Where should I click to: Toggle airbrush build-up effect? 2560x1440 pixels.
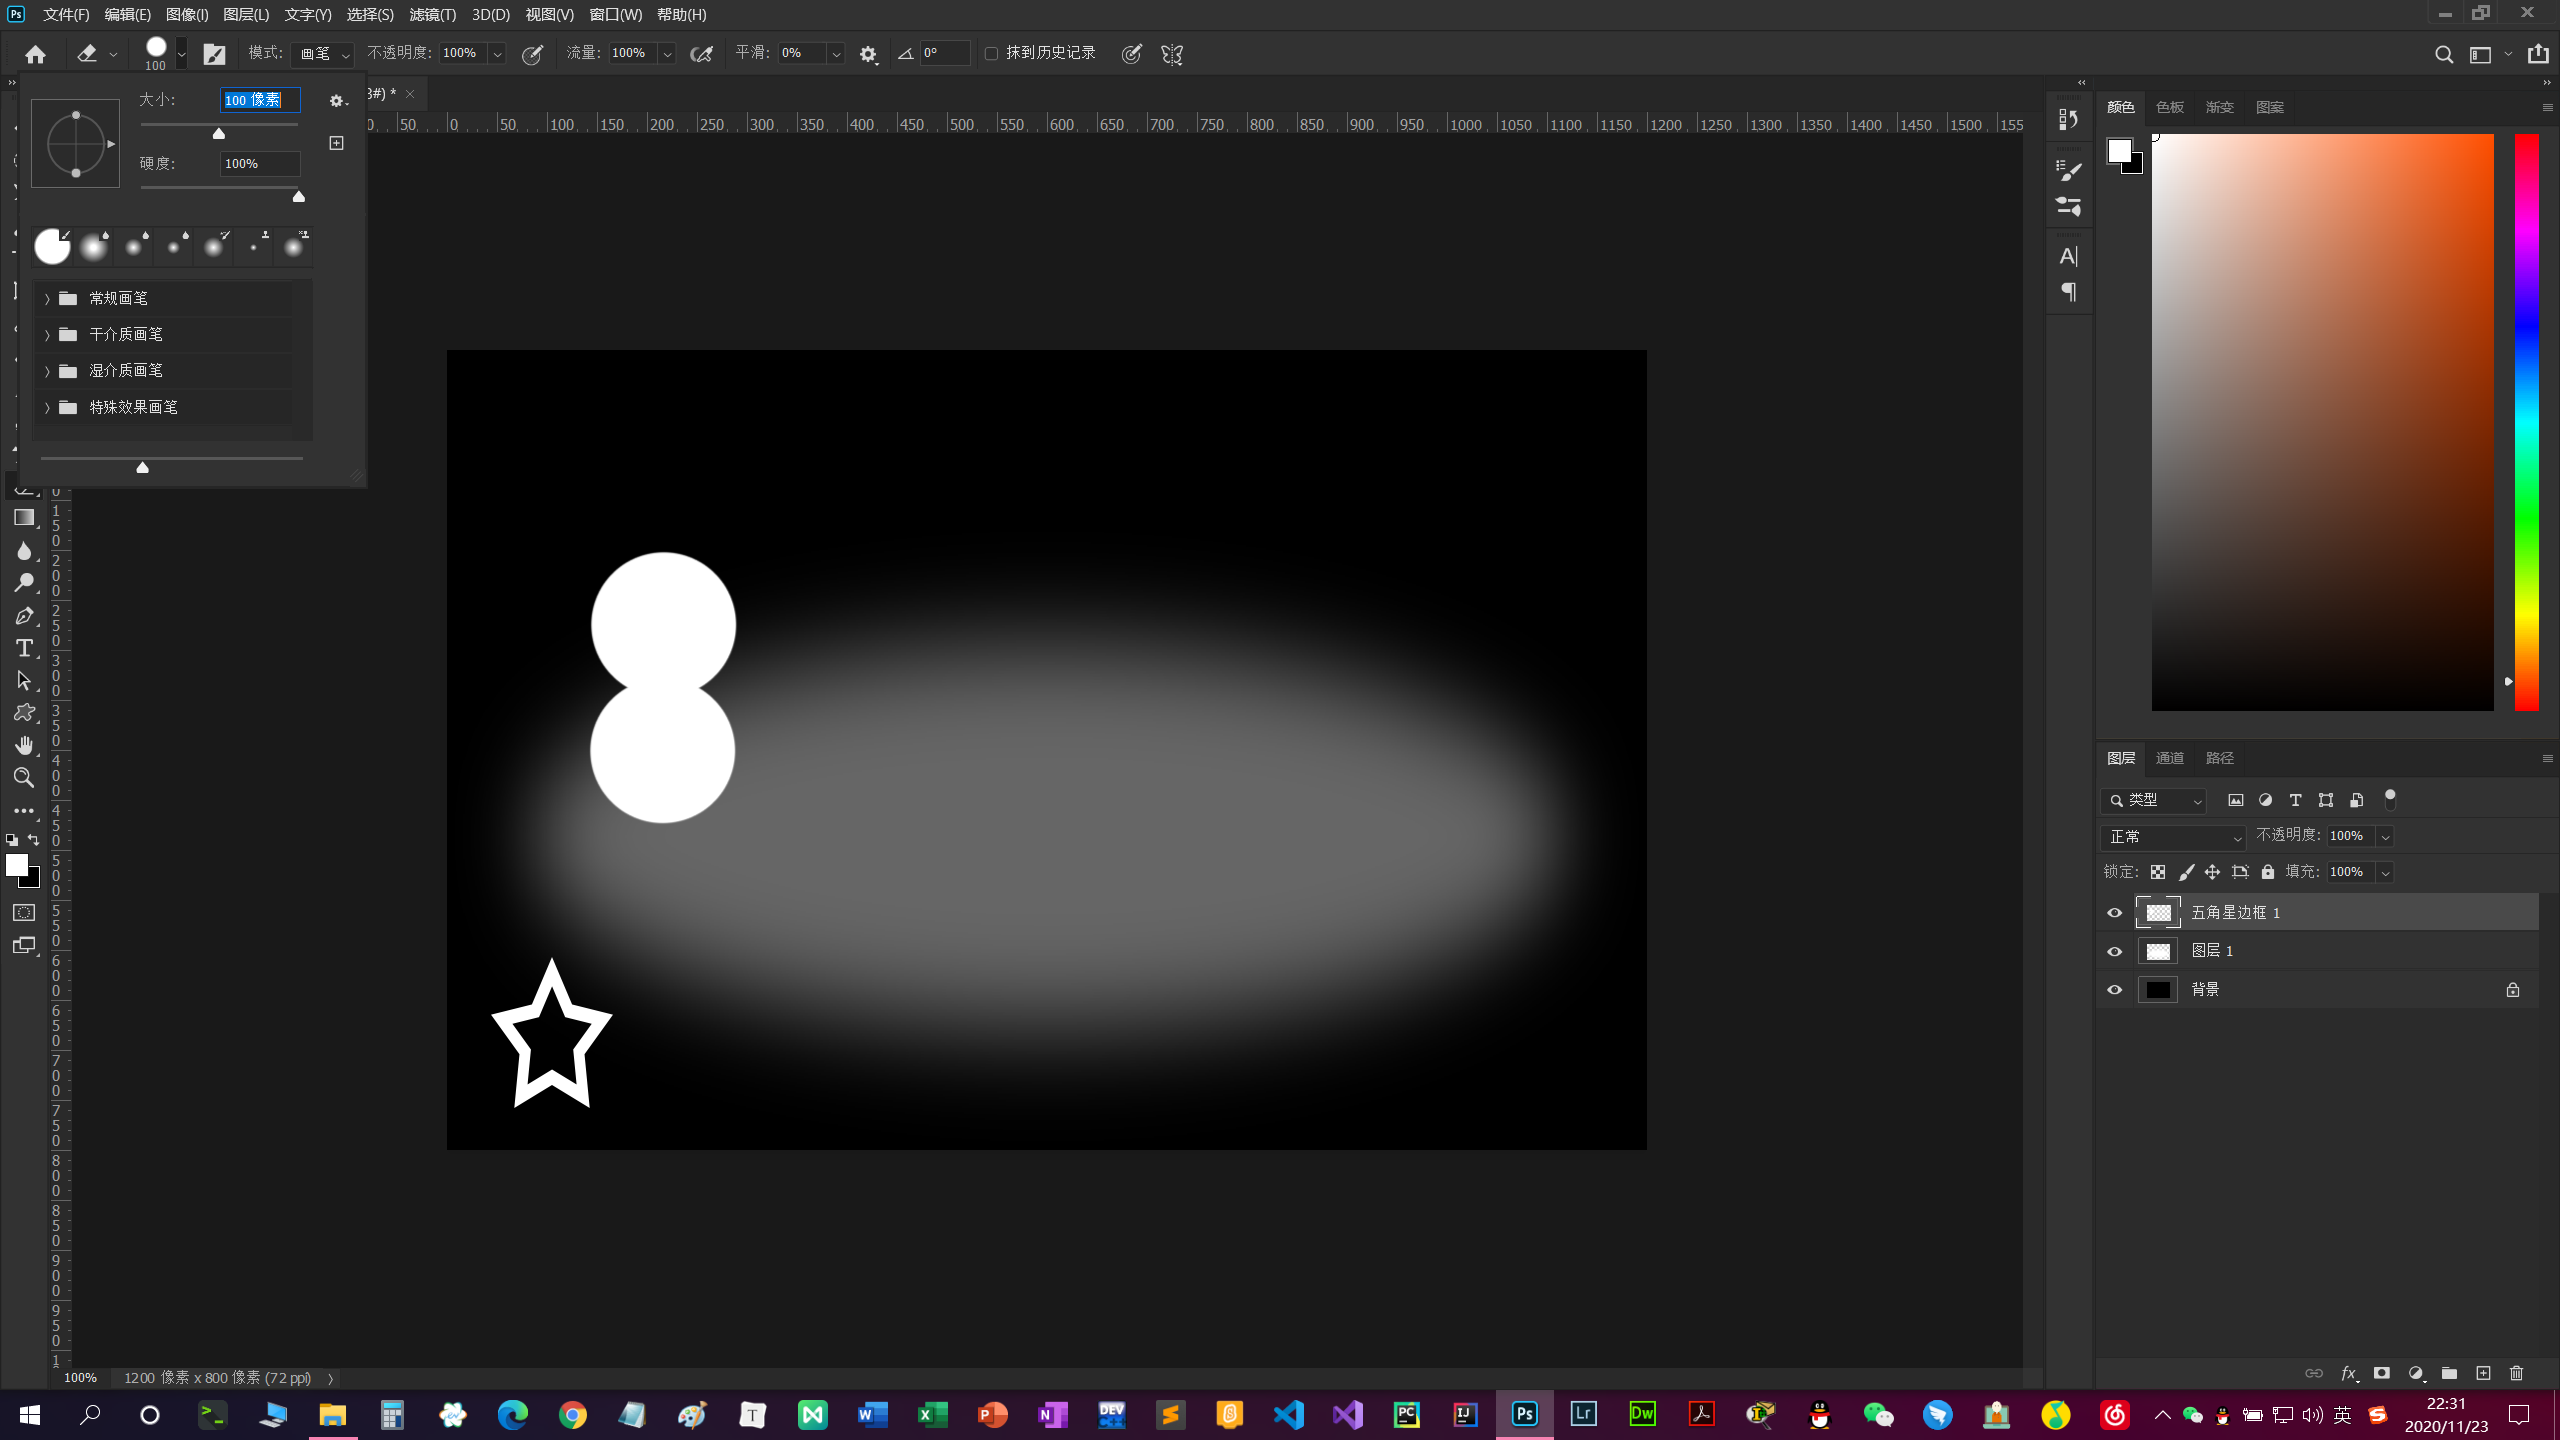pos(702,54)
